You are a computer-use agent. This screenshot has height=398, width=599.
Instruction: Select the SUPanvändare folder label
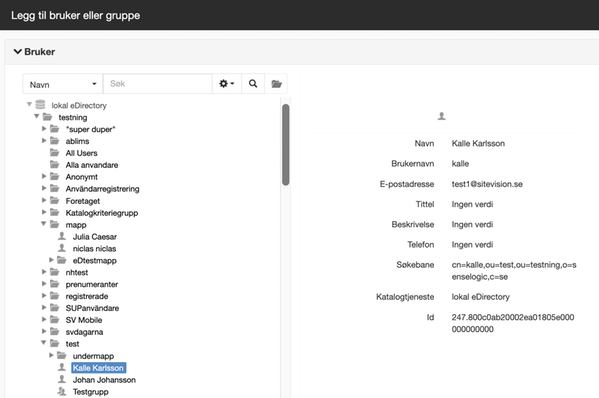tap(92, 308)
